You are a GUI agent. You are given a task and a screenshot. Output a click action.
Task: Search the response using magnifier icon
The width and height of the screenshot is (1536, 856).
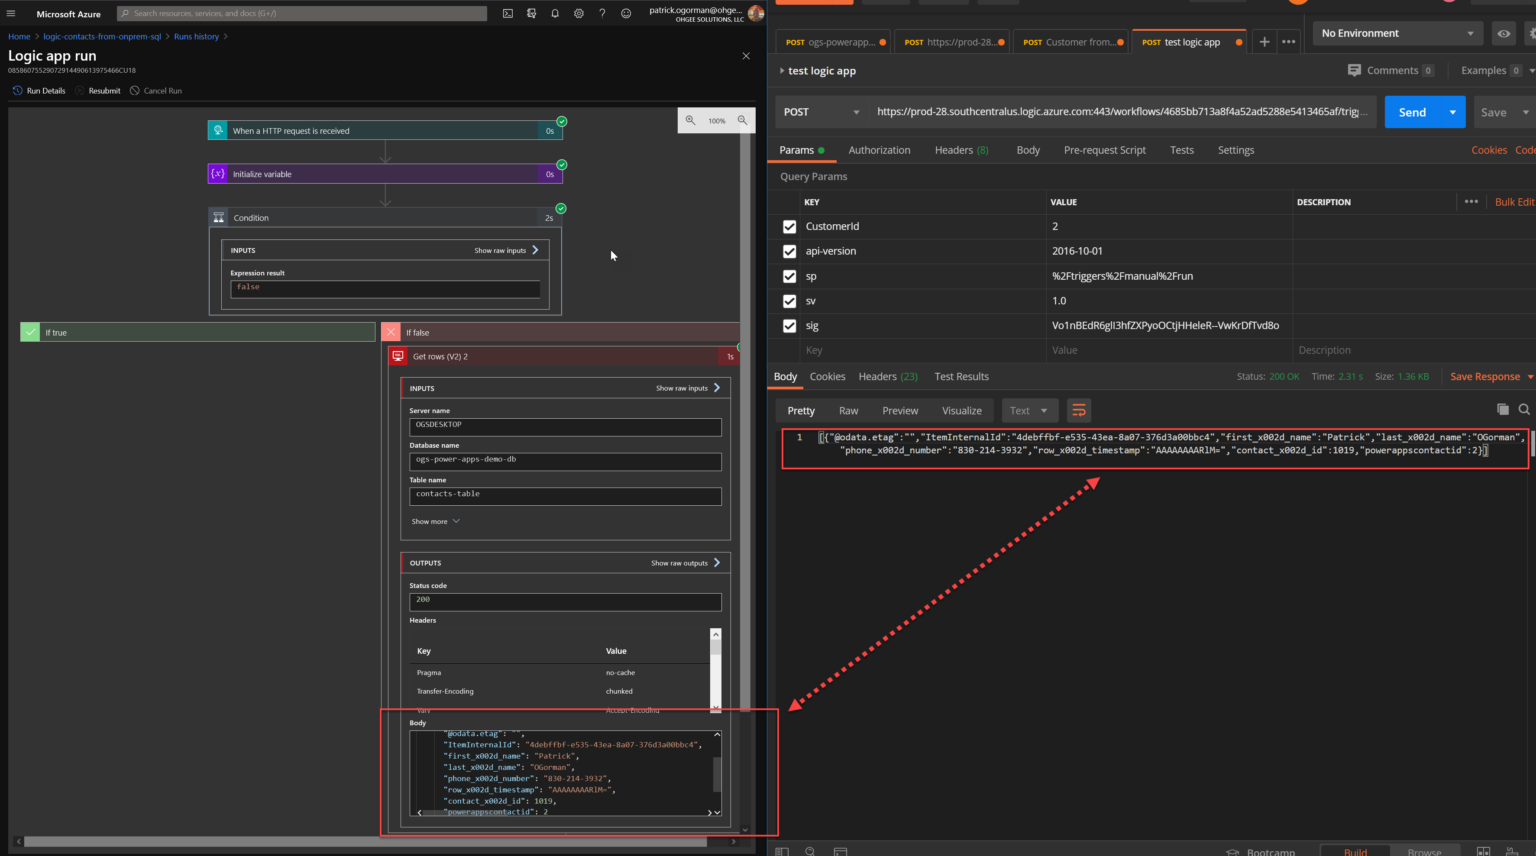coord(1524,409)
